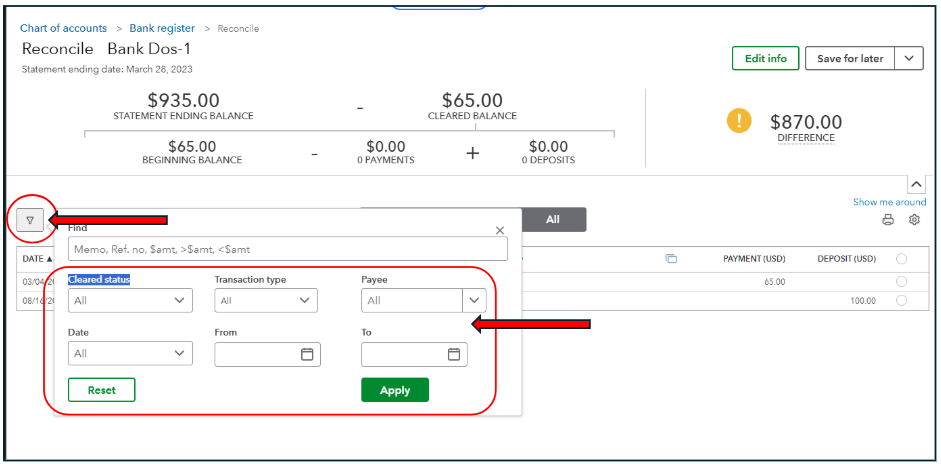Click the filter funnel icon

click(30, 221)
